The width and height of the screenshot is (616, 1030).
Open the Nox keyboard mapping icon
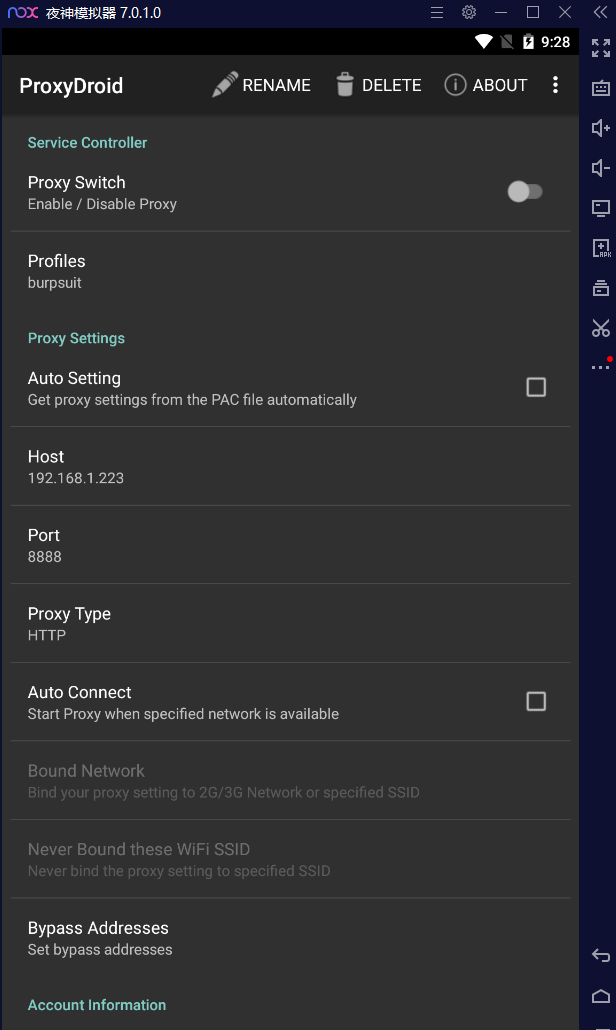(600, 88)
